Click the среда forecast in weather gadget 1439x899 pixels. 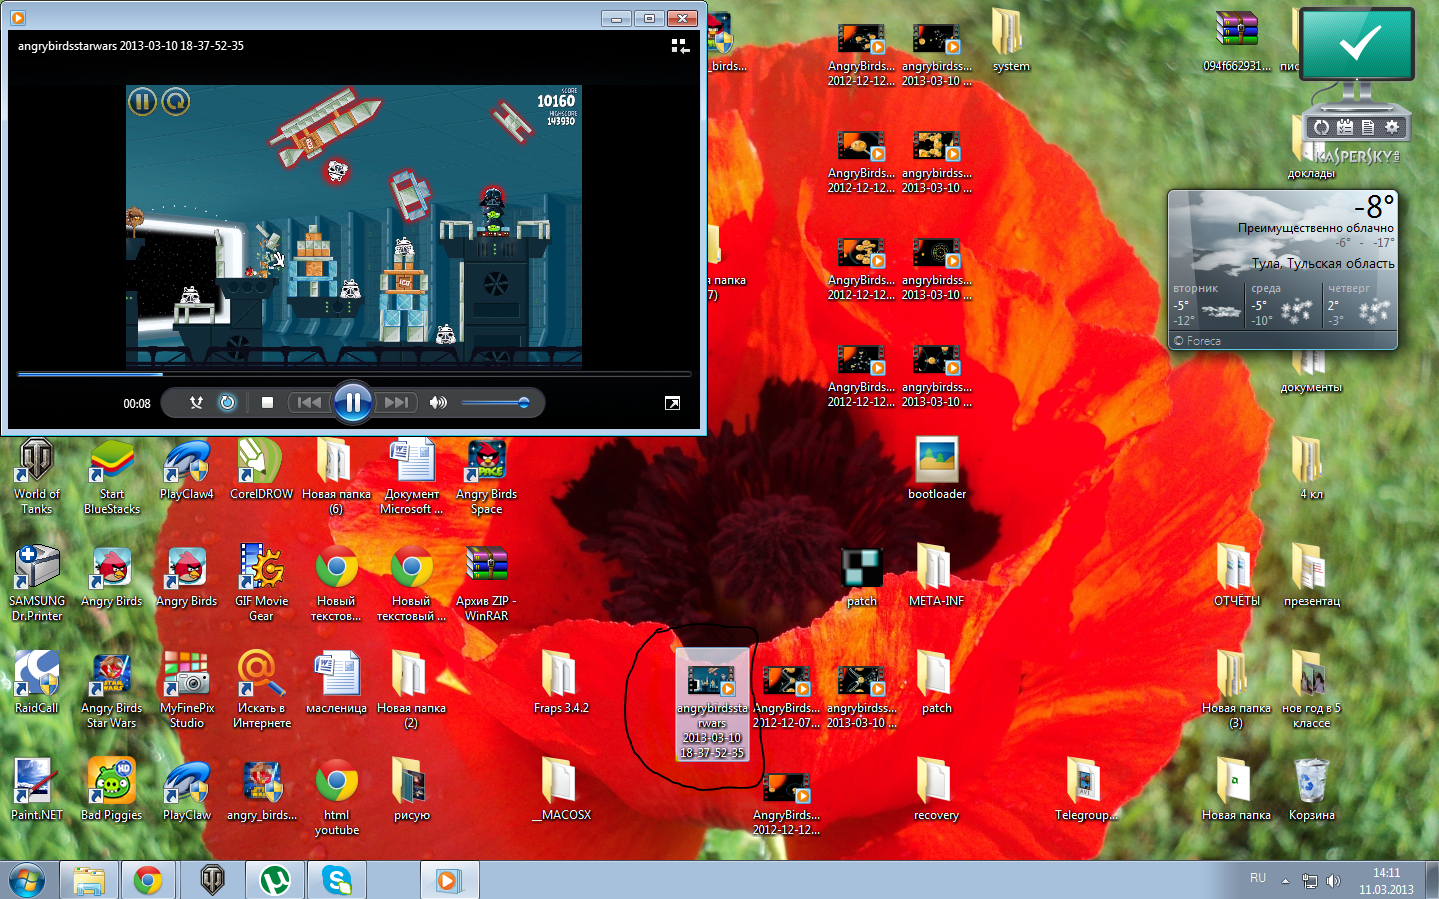(x=1282, y=305)
